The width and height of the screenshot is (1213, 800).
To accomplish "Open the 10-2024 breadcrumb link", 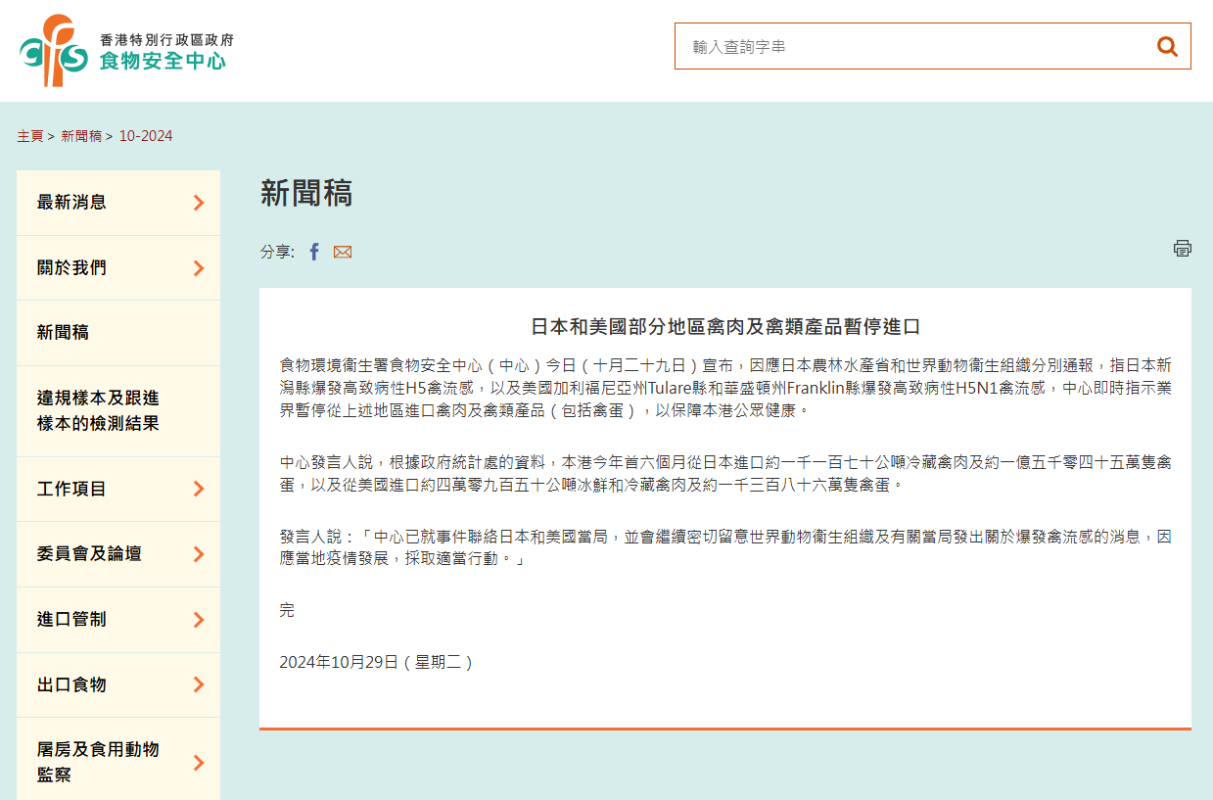I will pos(146,136).
